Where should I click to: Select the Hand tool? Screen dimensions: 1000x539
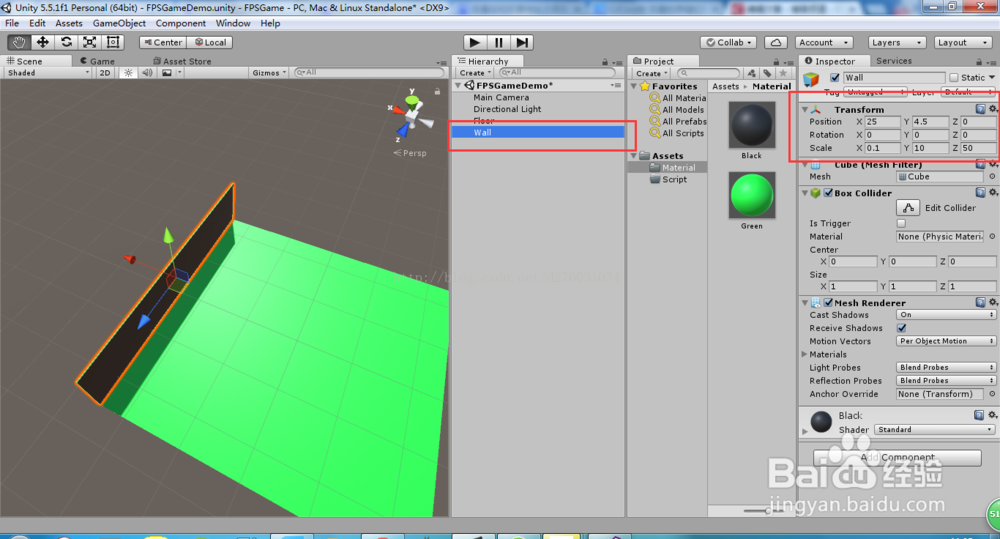click(x=19, y=42)
